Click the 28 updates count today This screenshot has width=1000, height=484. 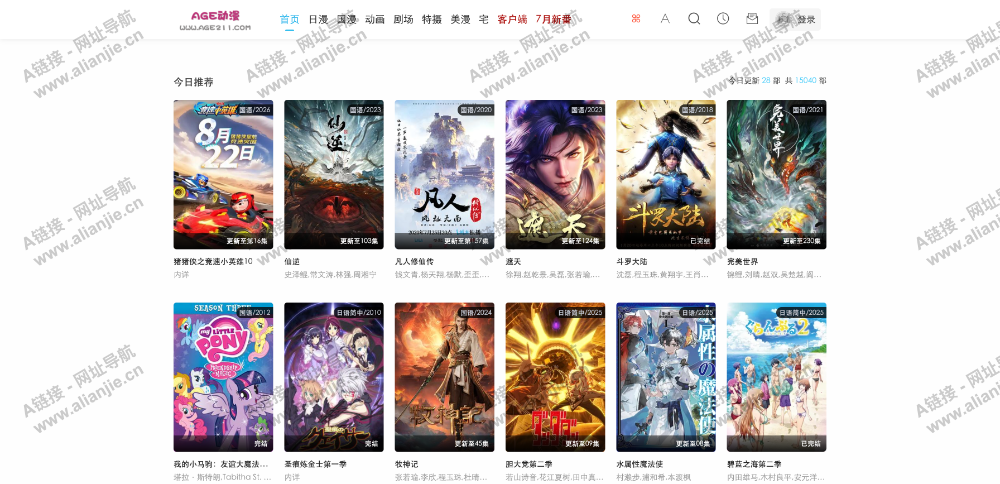tap(766, 81)
